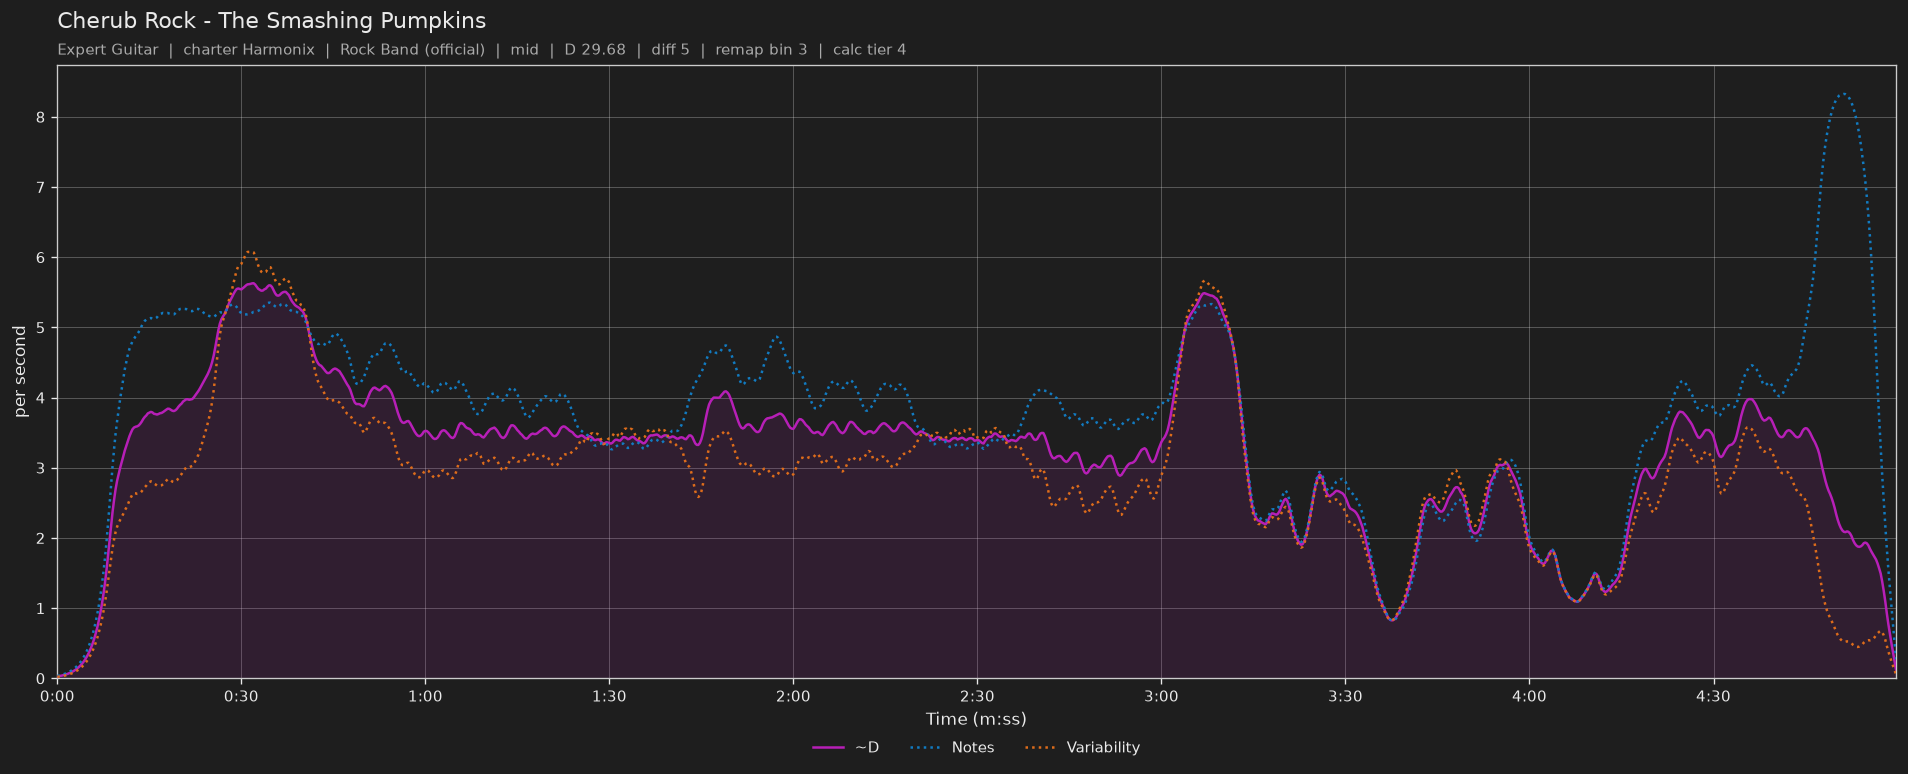
Task: Click the "remap bin 3" label
Action: tap(761, 50)
